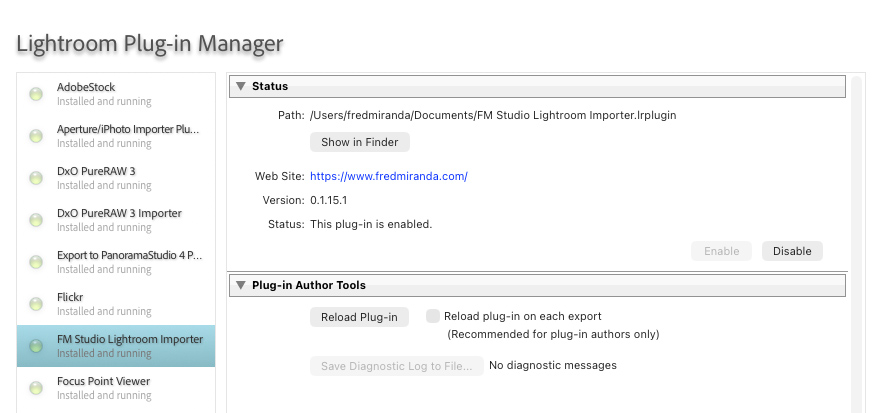
Task: Click the Reload Plug-in button
Action: pos(359,317)
